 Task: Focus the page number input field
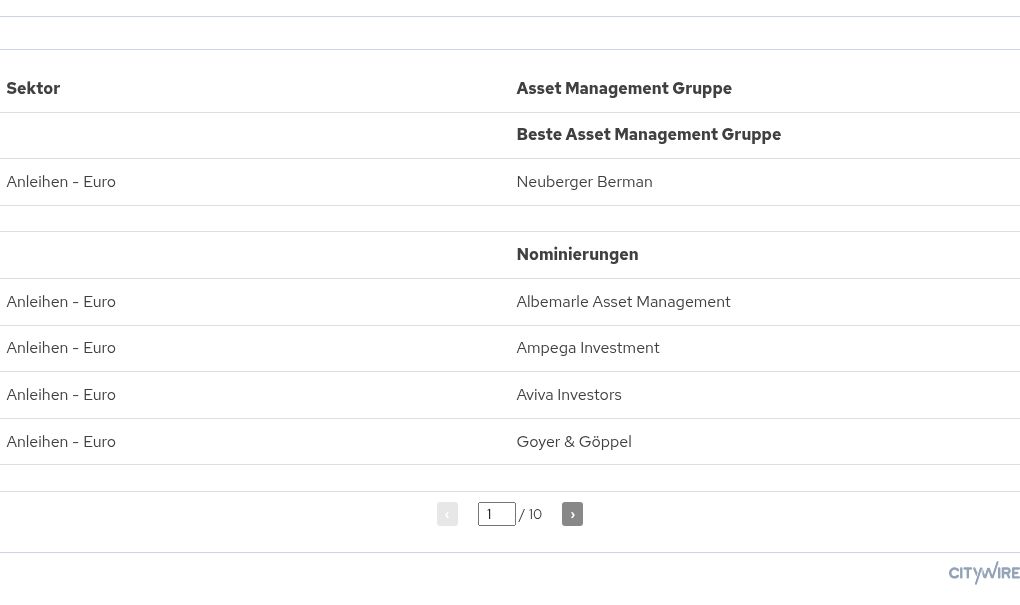(x=497, y=514)
